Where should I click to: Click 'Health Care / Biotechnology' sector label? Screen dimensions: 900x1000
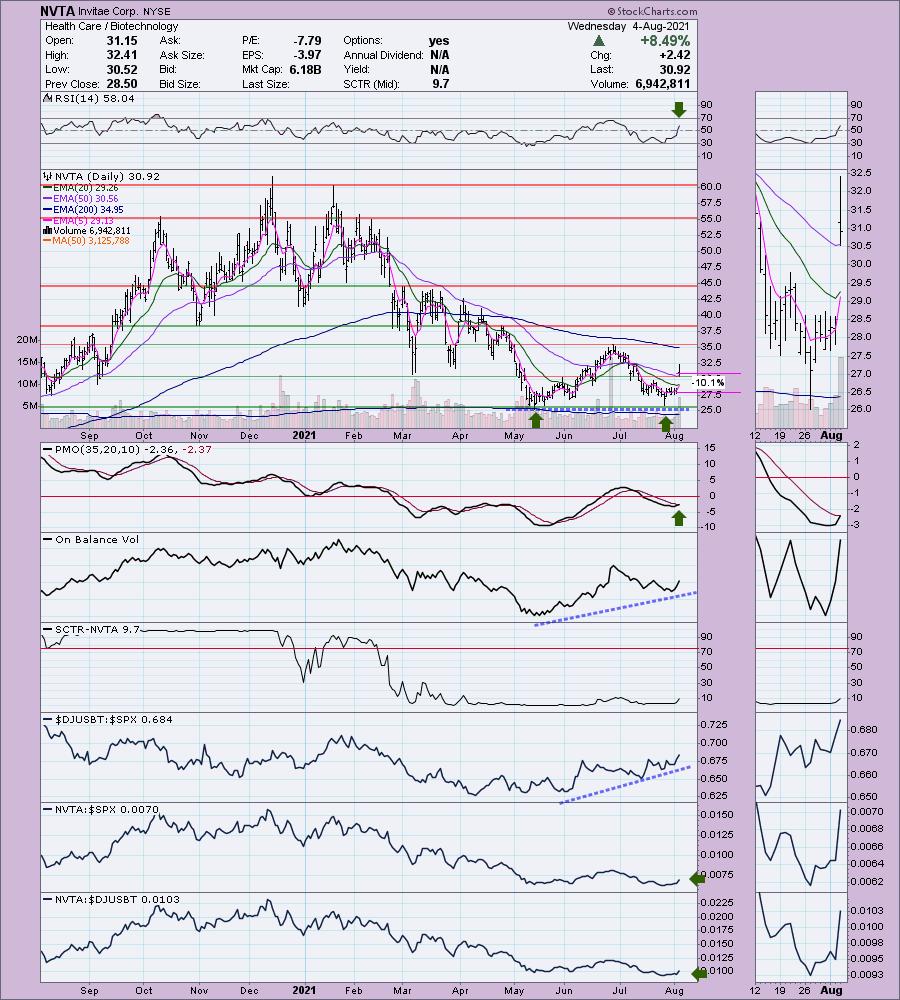click(112, 26)
